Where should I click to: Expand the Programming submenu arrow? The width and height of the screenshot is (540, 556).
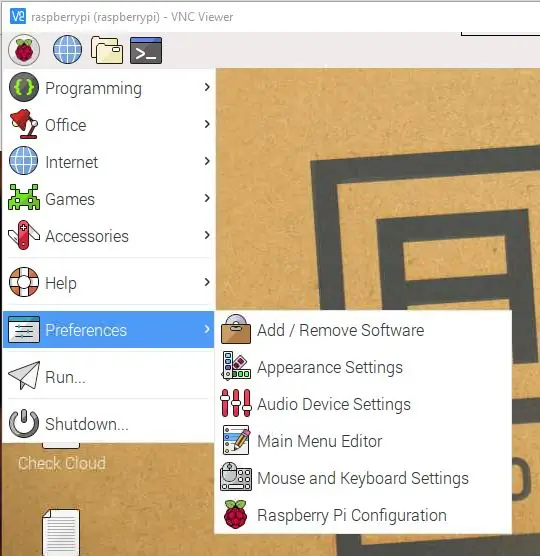point(207,87)
